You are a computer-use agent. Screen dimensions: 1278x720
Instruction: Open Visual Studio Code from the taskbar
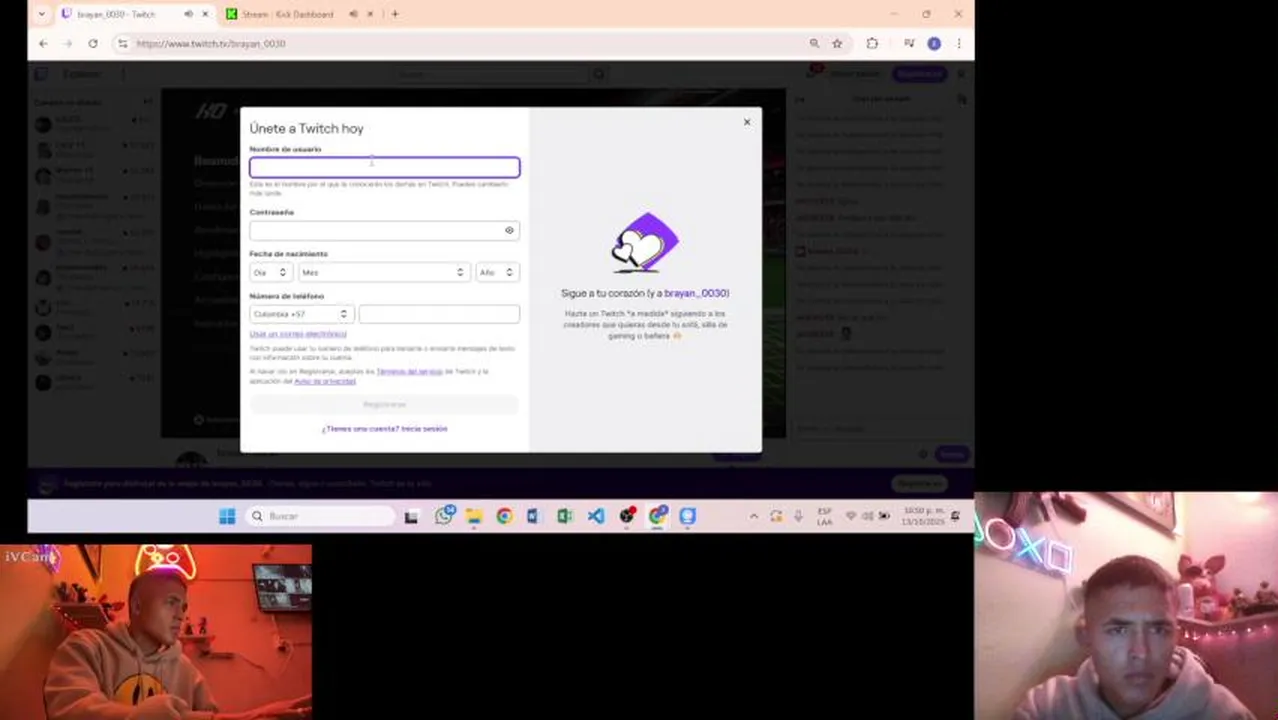596,516
